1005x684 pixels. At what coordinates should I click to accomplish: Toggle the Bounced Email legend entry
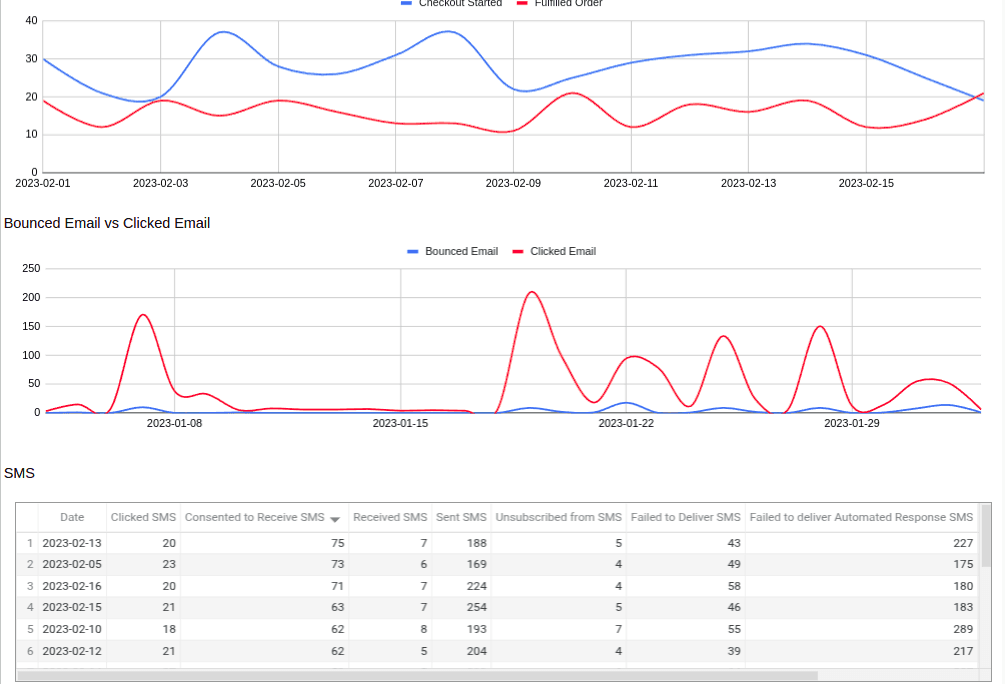453,251
